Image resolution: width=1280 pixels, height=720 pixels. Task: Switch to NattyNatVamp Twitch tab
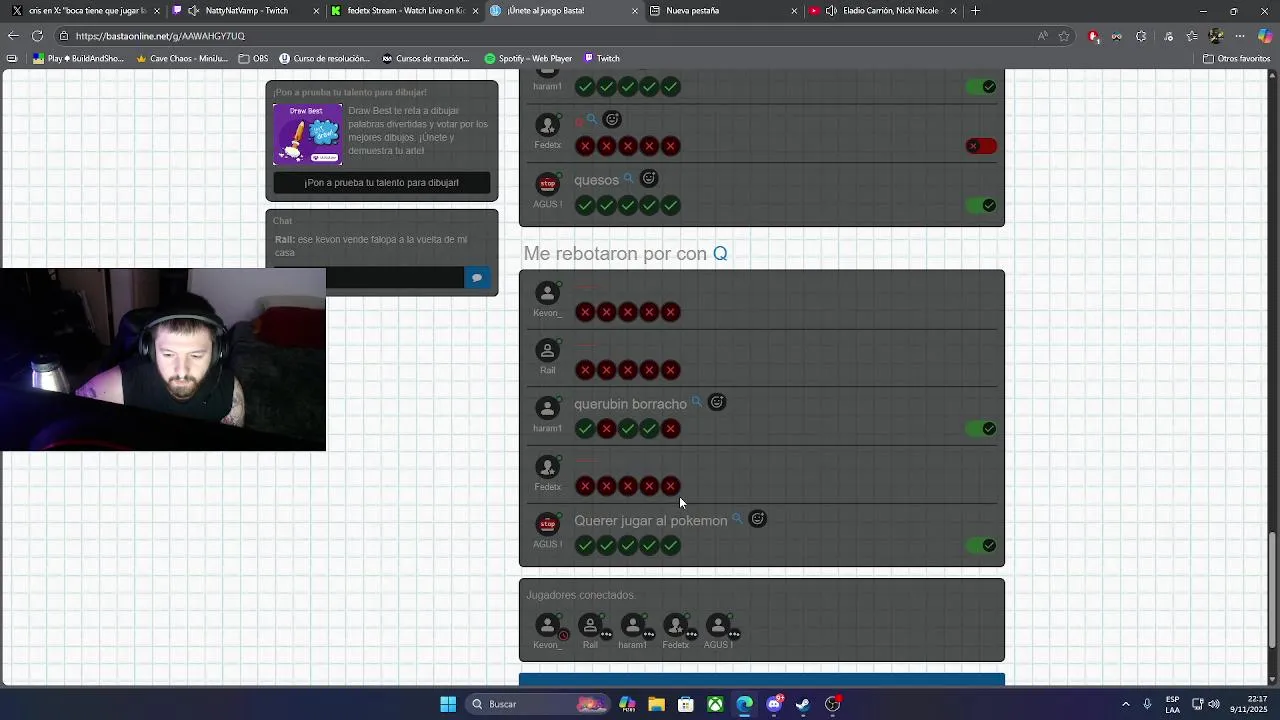tap(246, 11)
